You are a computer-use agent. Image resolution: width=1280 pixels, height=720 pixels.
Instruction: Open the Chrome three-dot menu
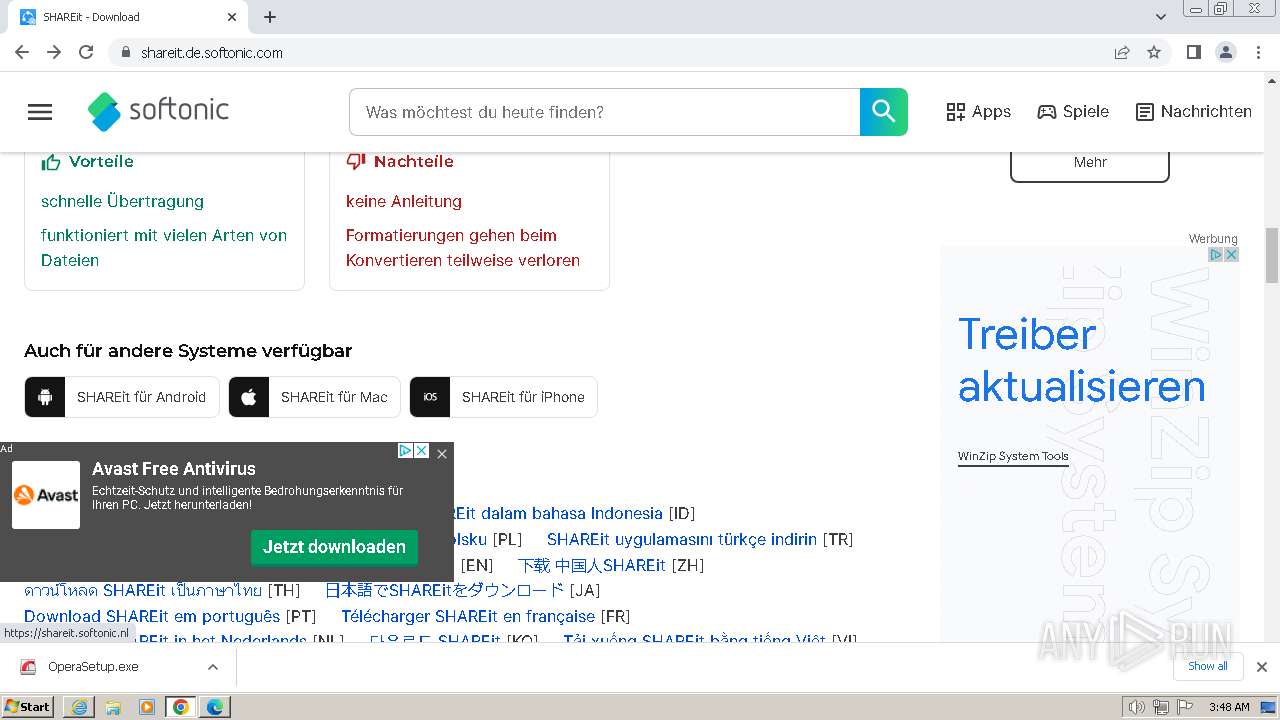pyautogui.click(x=1258, y=52)
